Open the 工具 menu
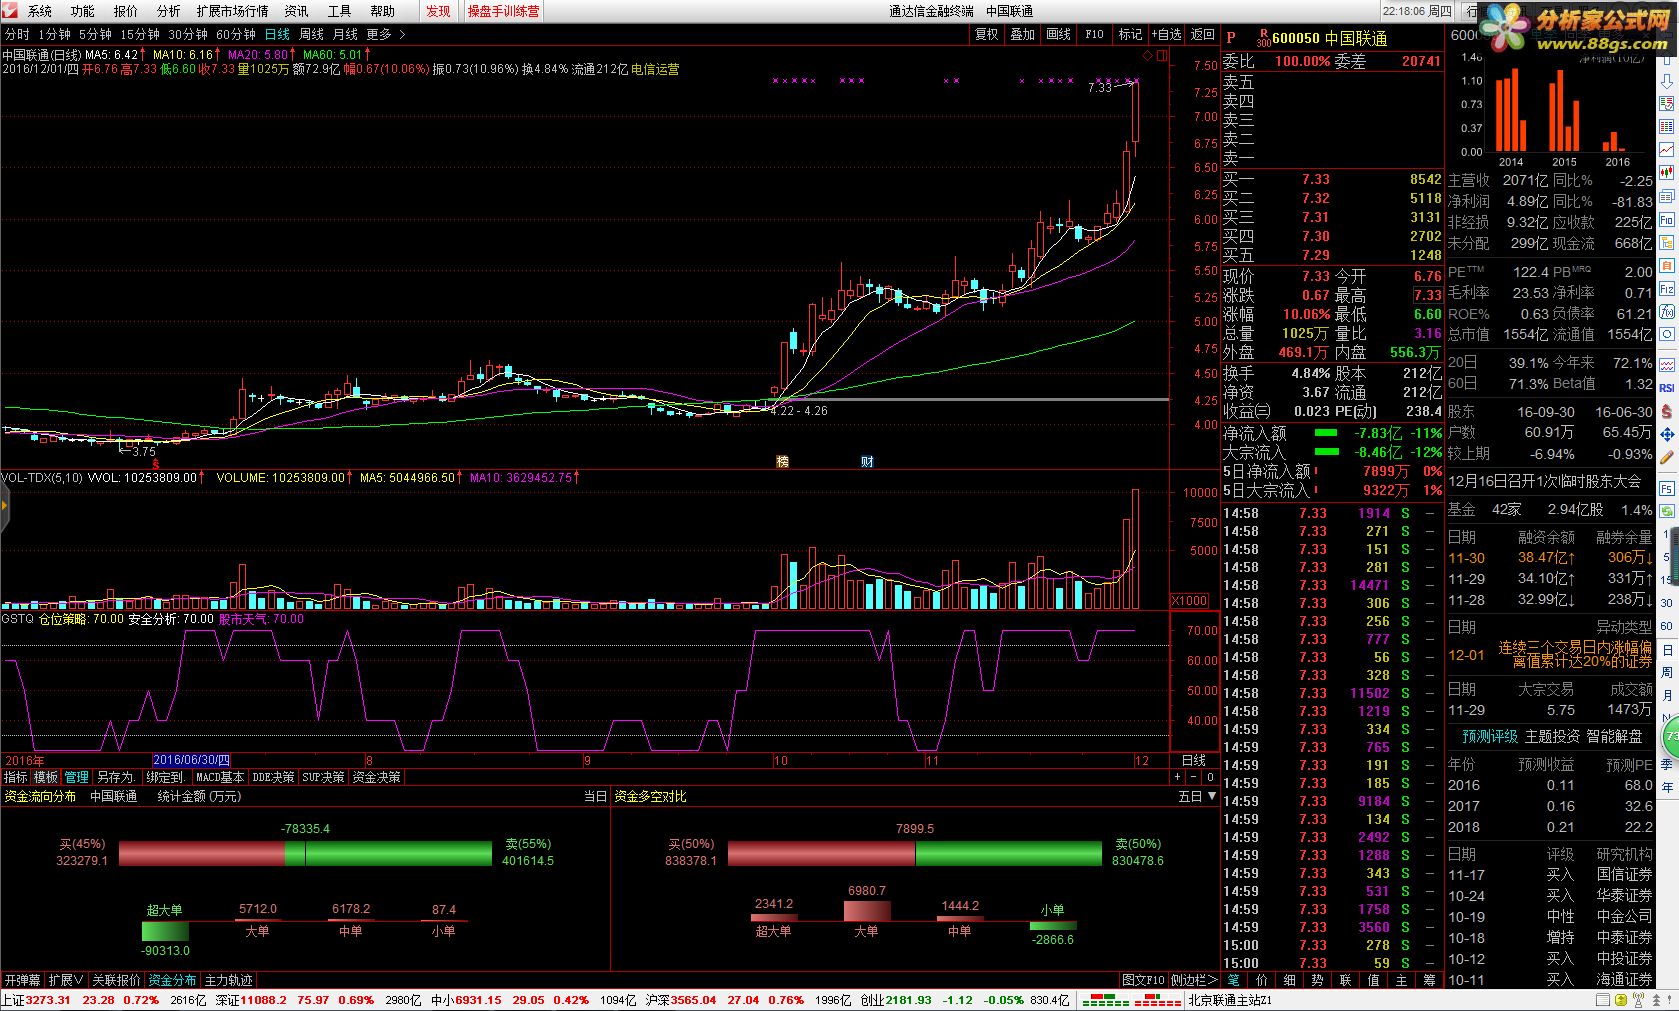 click(339, 11)
